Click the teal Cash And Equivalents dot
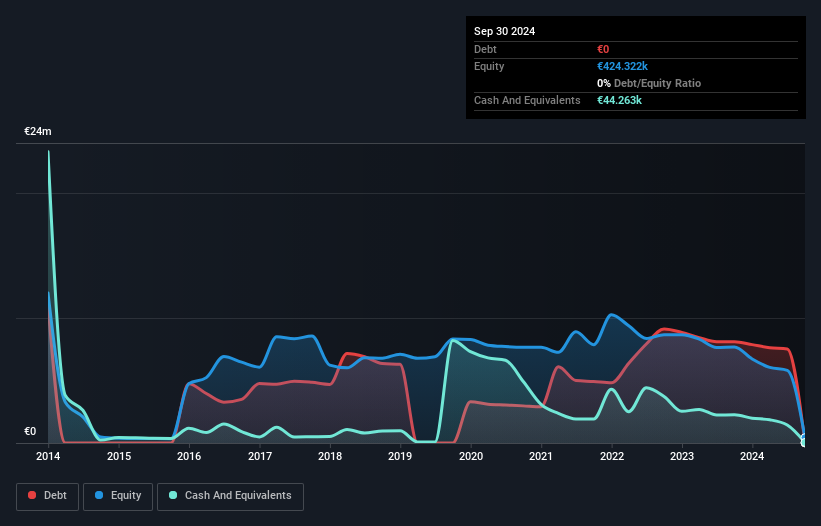Image resolution: width=821 pixels, height=526 pixels. (x=173, y=495)
